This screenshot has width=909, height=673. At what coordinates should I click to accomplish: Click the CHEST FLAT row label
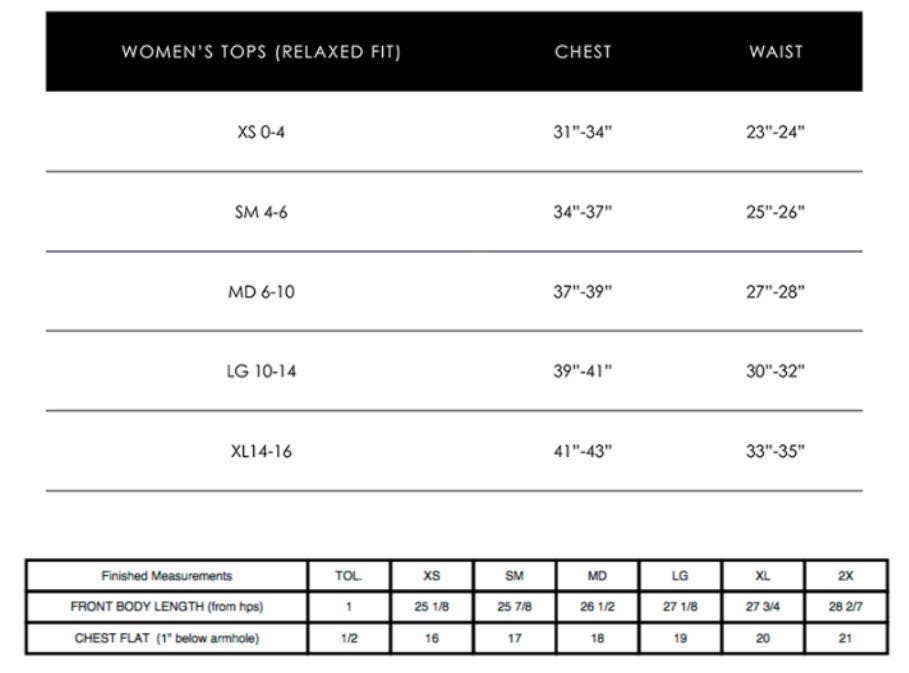click(167, 639)
